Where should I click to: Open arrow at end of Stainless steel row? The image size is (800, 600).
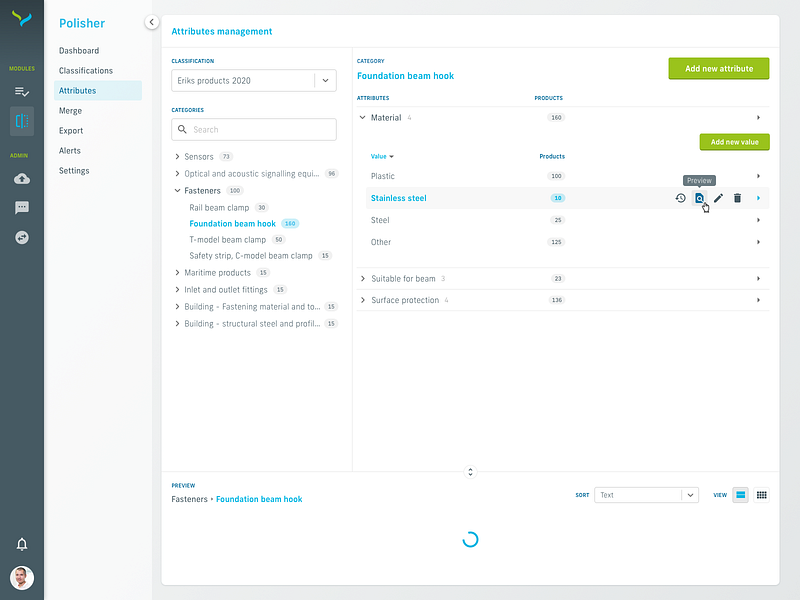click(x=758, y=198)
